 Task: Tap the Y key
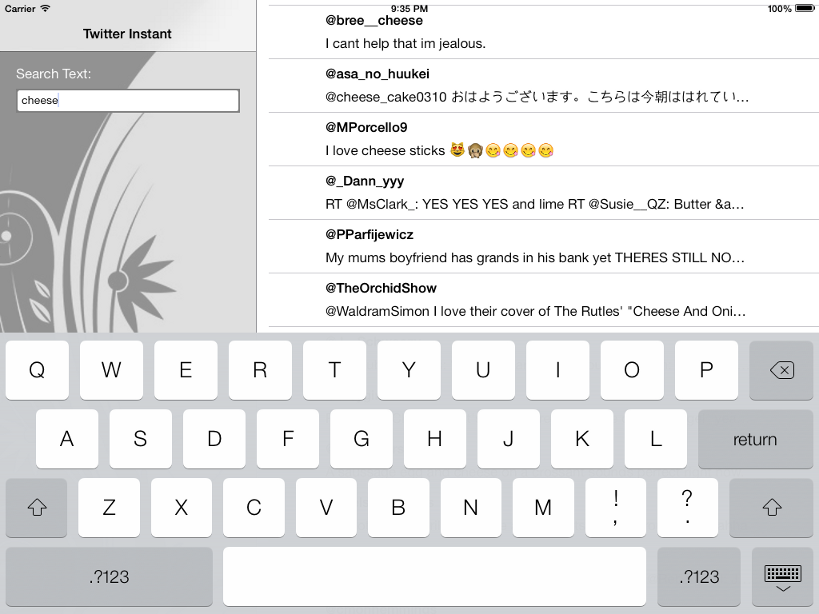click(409, 370)
